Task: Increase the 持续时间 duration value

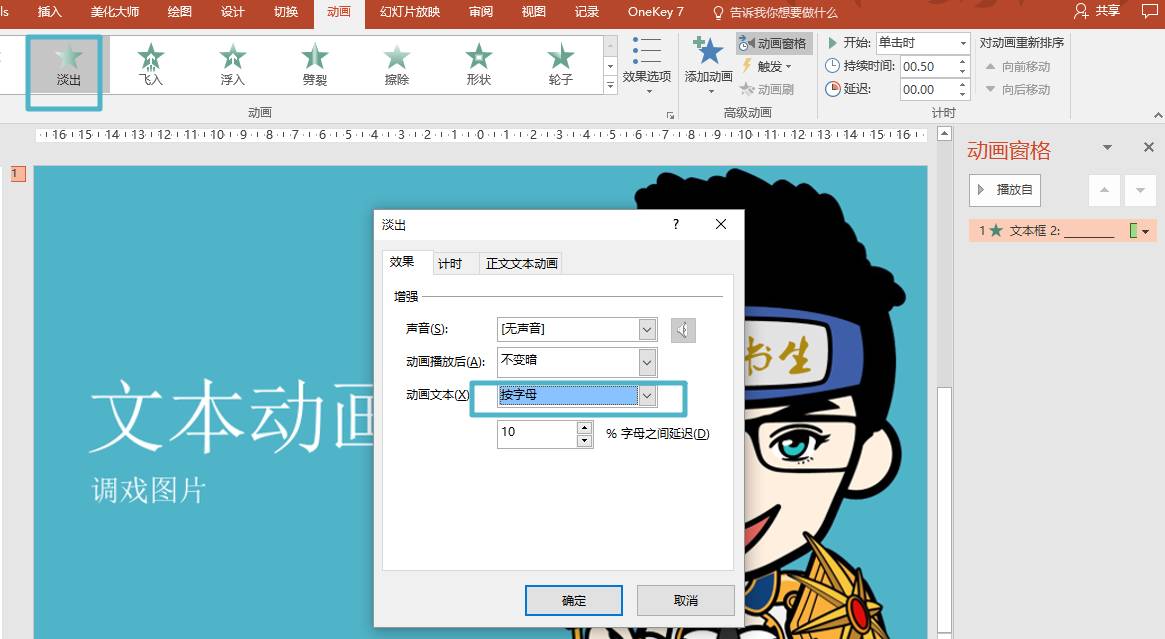Action: pos(963,62)
